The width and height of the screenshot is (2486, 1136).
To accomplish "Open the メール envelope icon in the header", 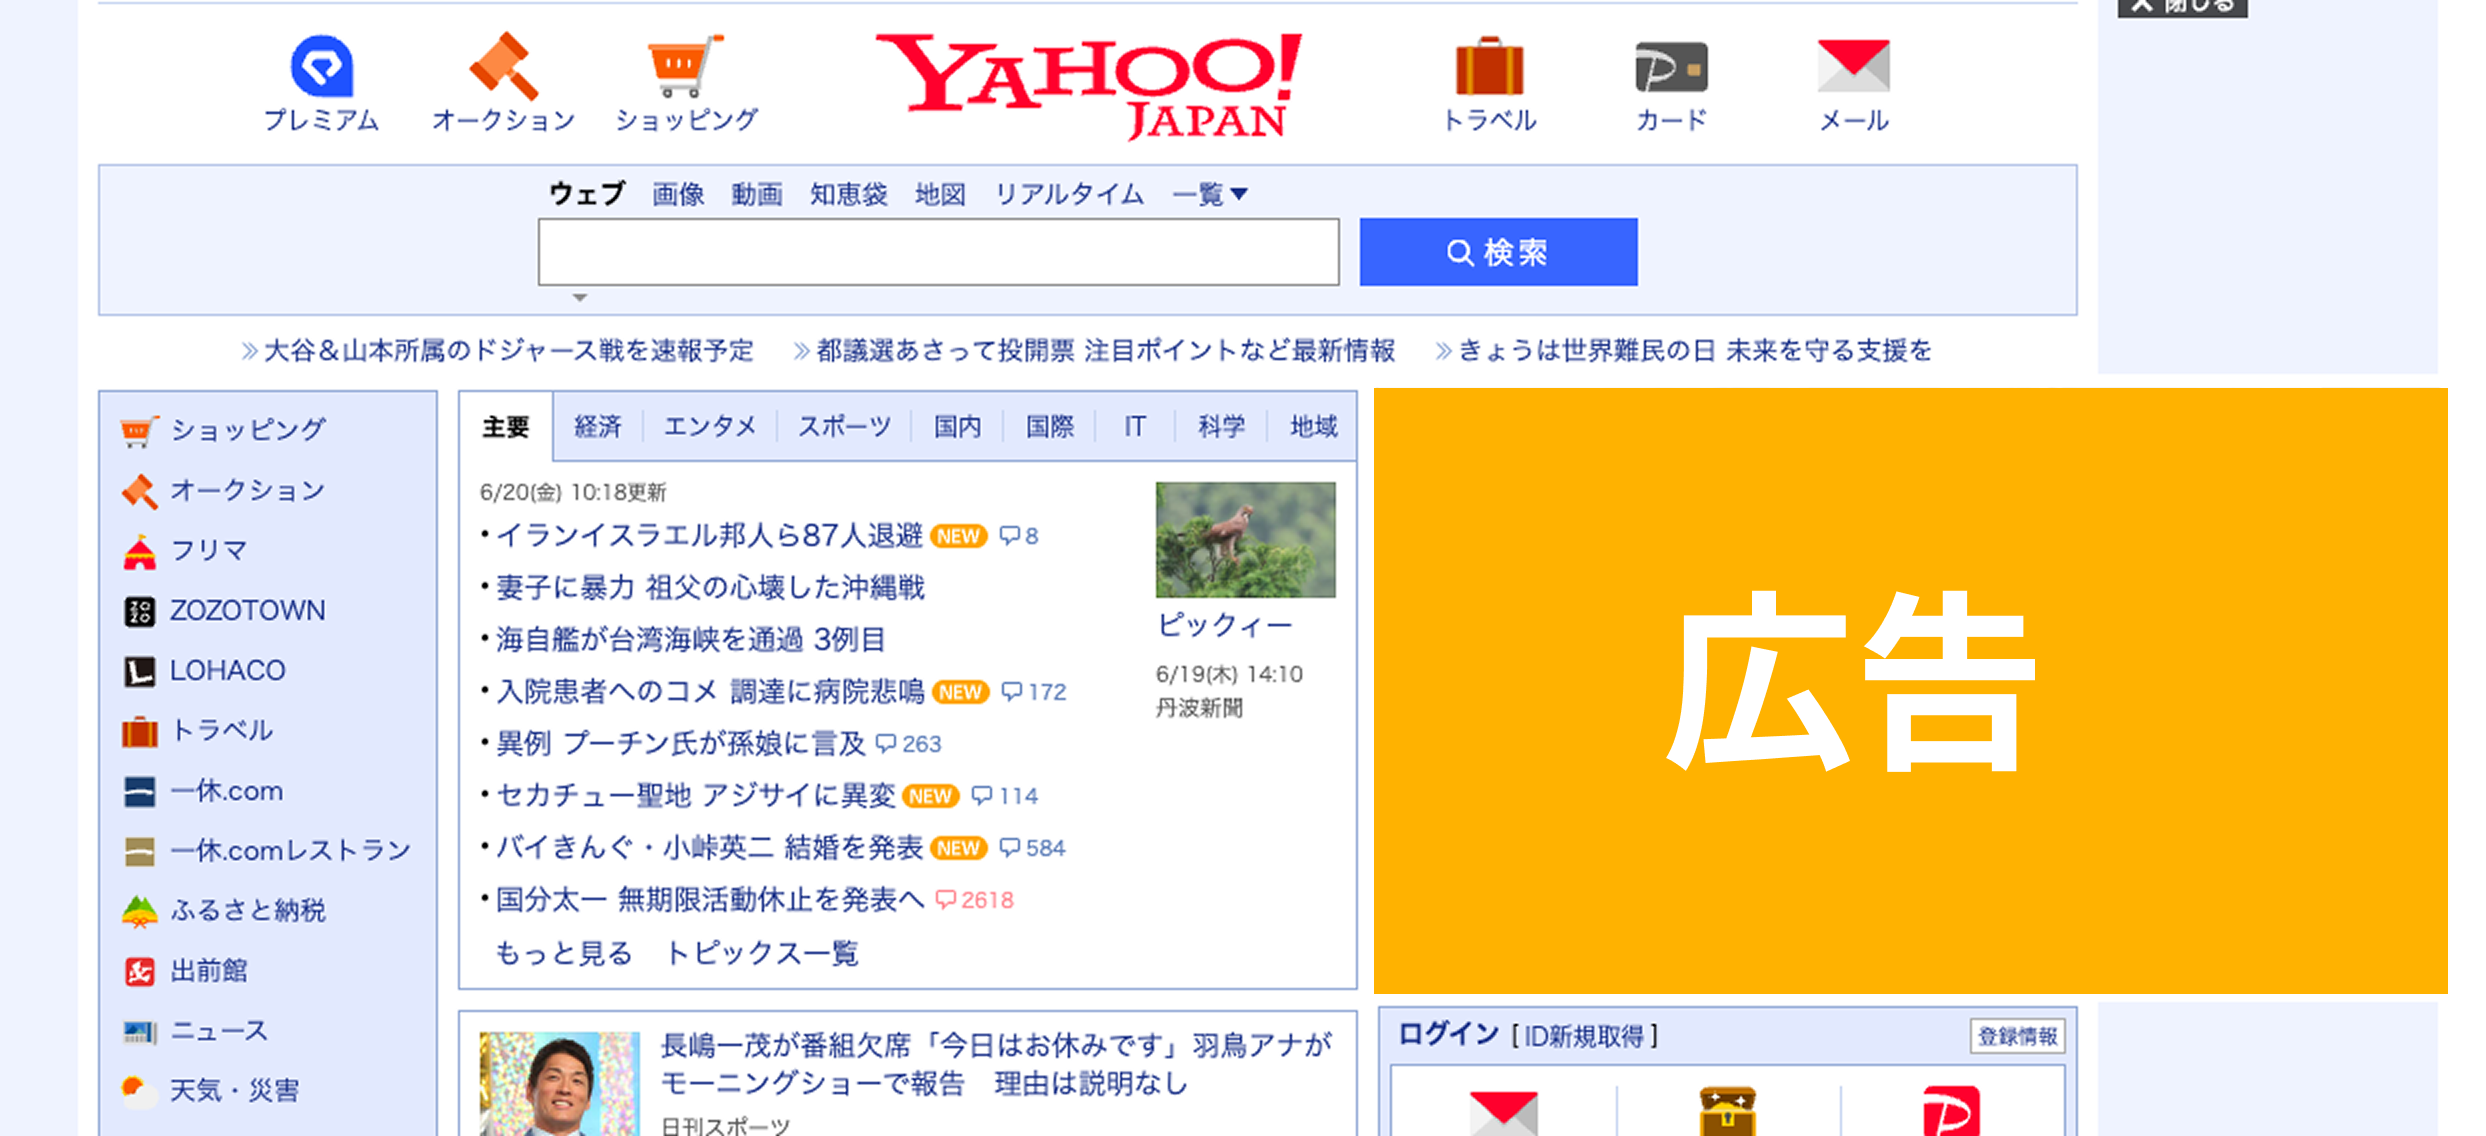I will click(1853, 66).
